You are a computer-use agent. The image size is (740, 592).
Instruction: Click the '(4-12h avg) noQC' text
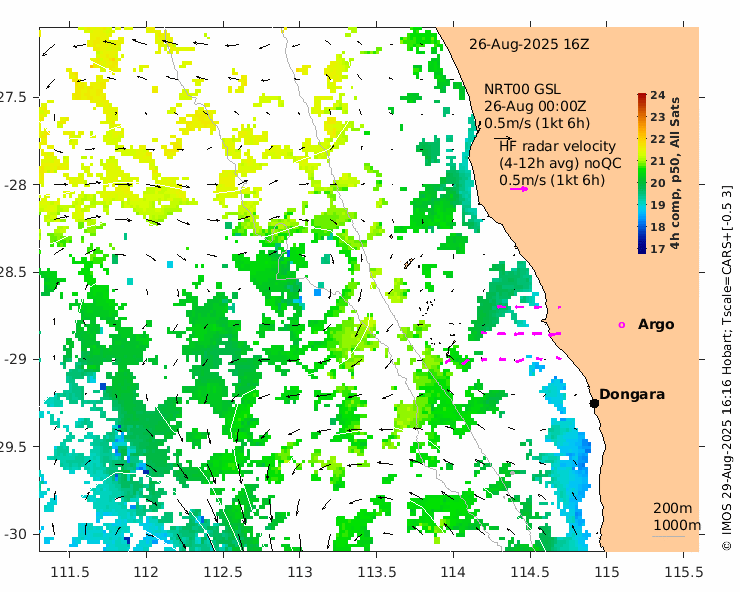click(x=560, y=163)
